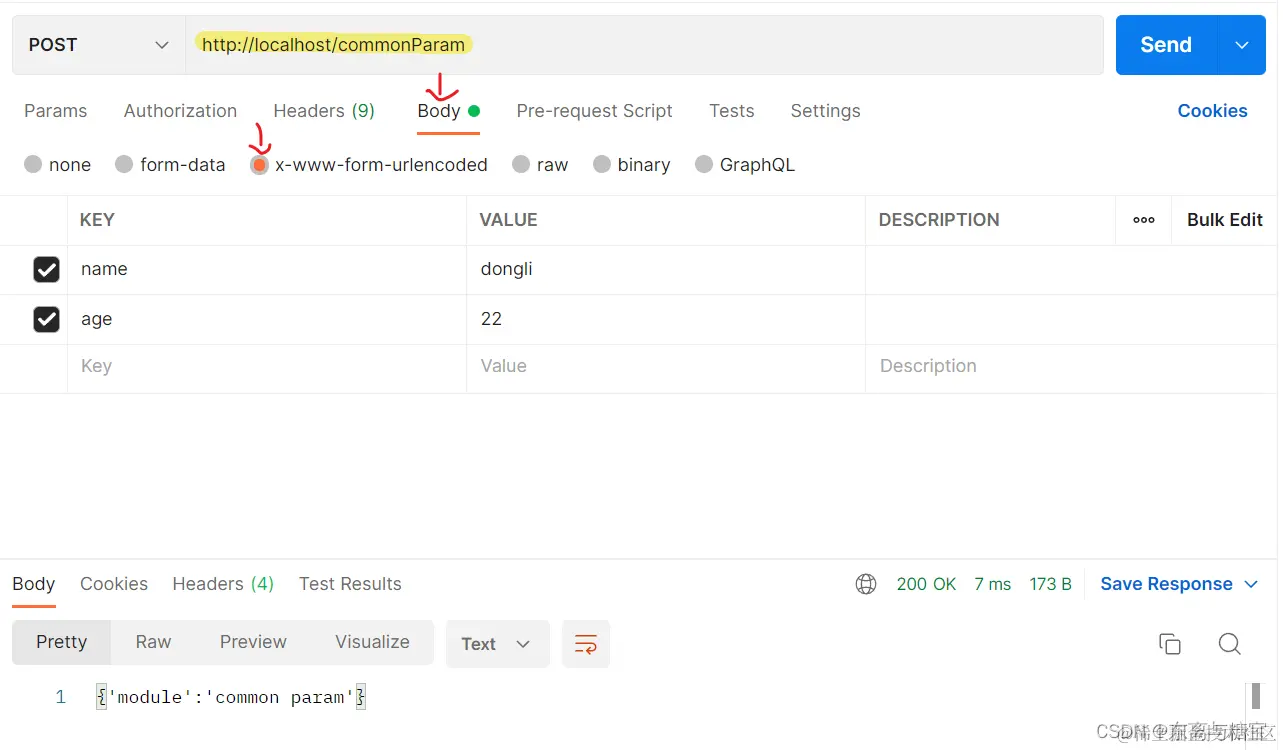Select the response Body tab

point(33,584)
